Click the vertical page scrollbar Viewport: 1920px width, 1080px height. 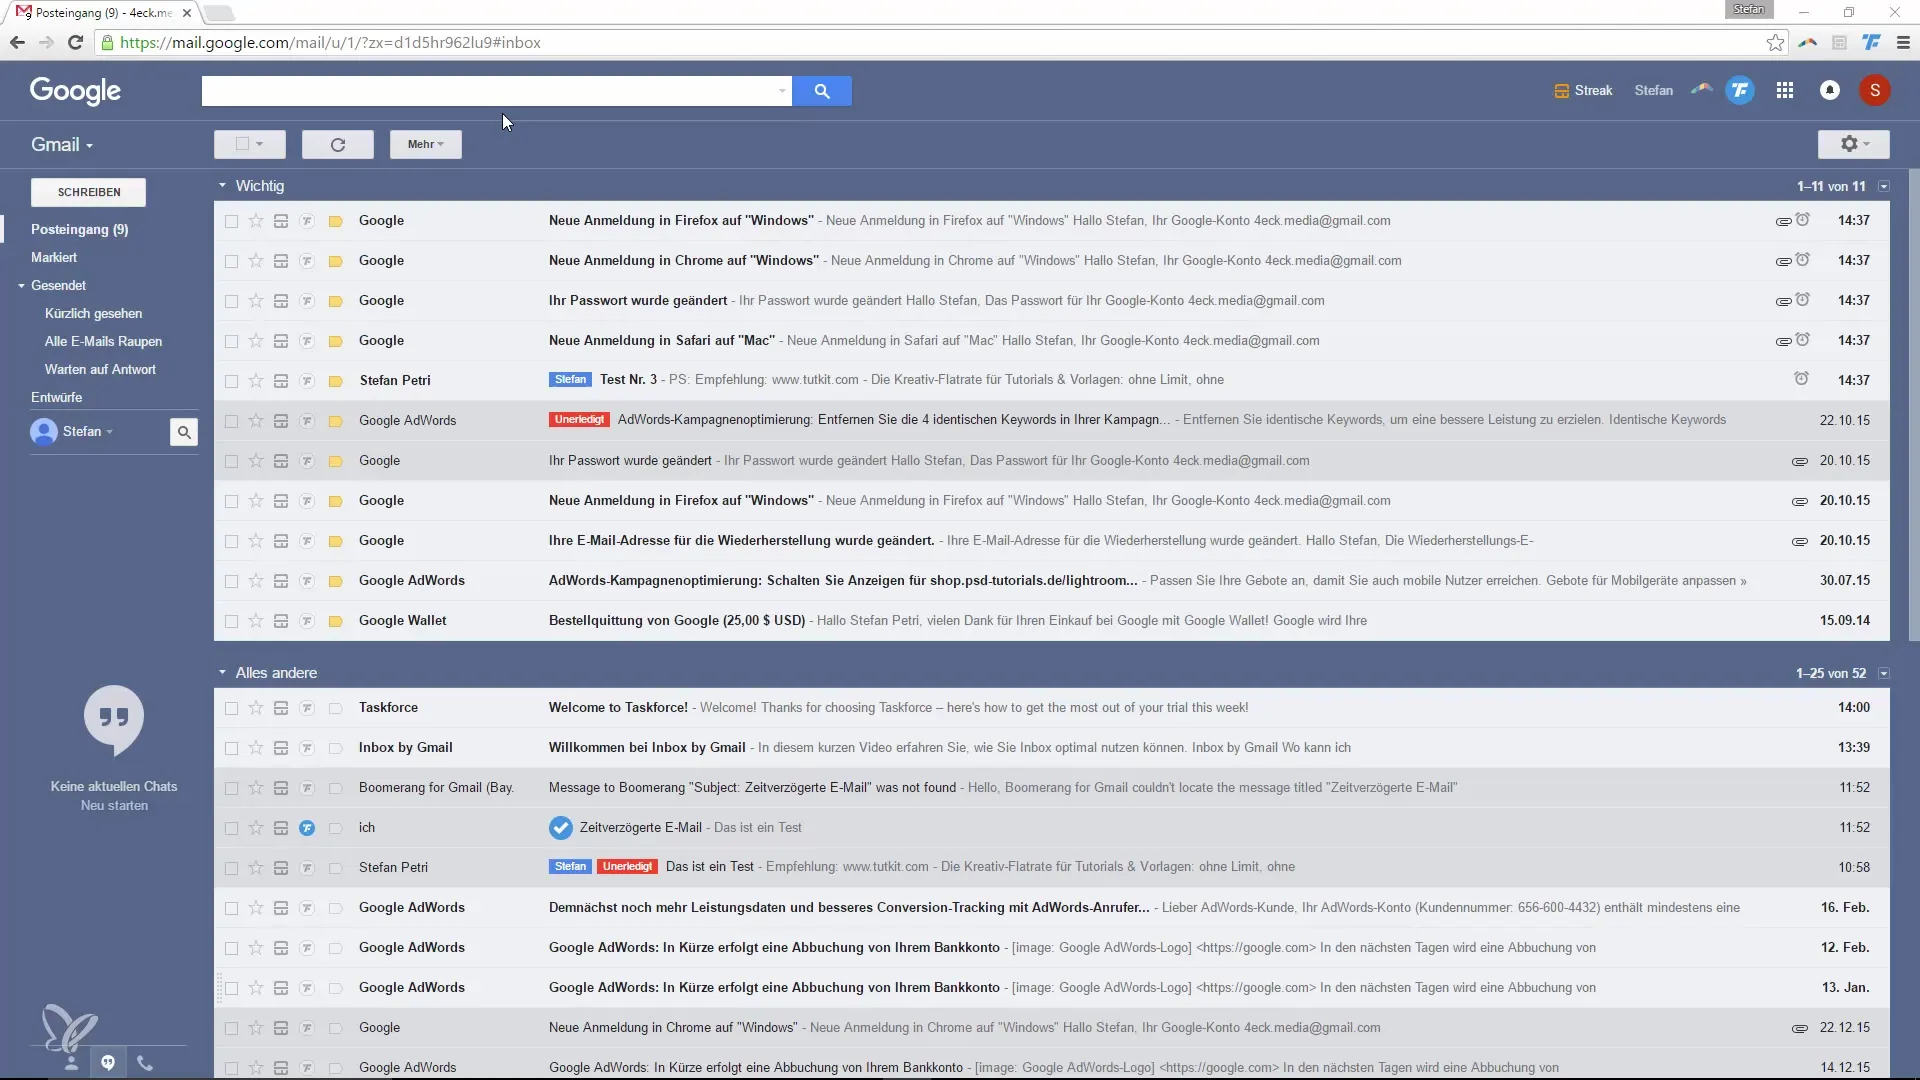tap(1914, 405)
